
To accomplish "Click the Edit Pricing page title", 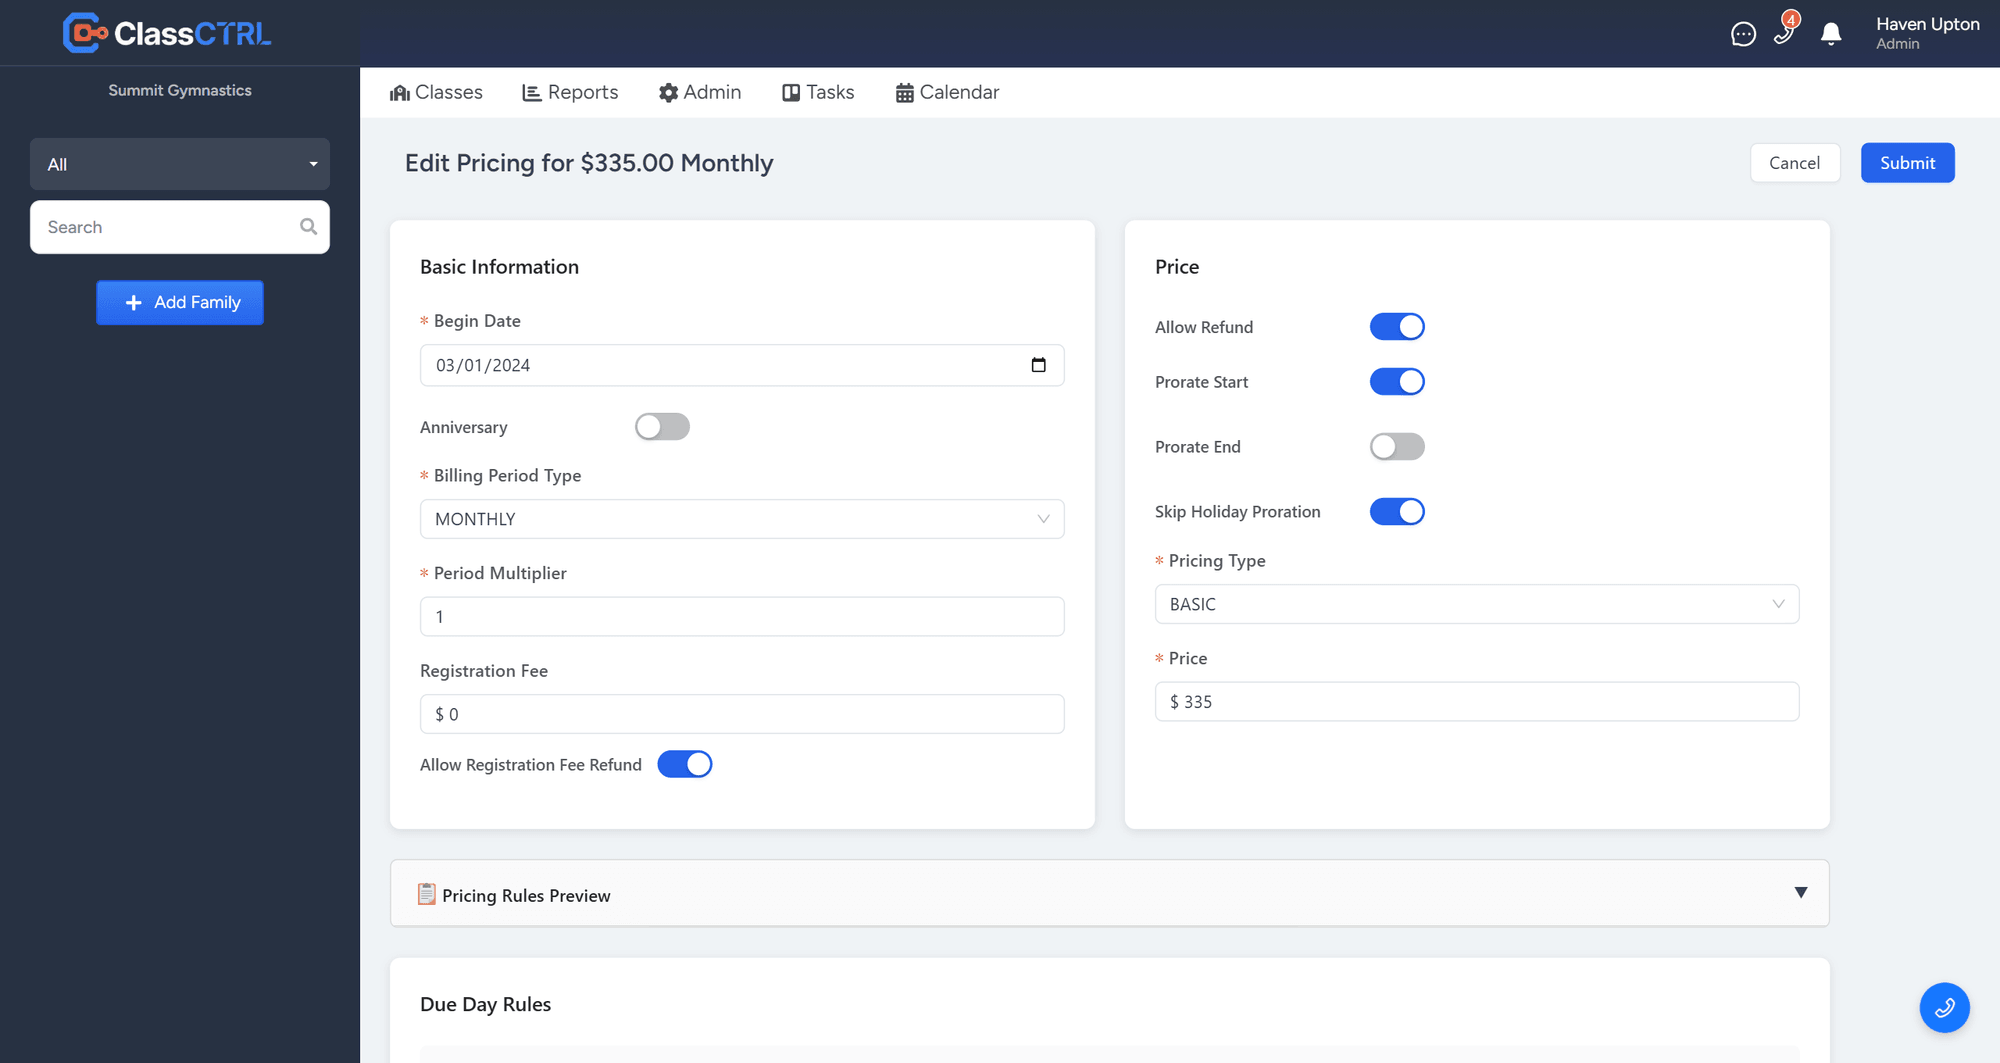I will [x=589, y=163].
